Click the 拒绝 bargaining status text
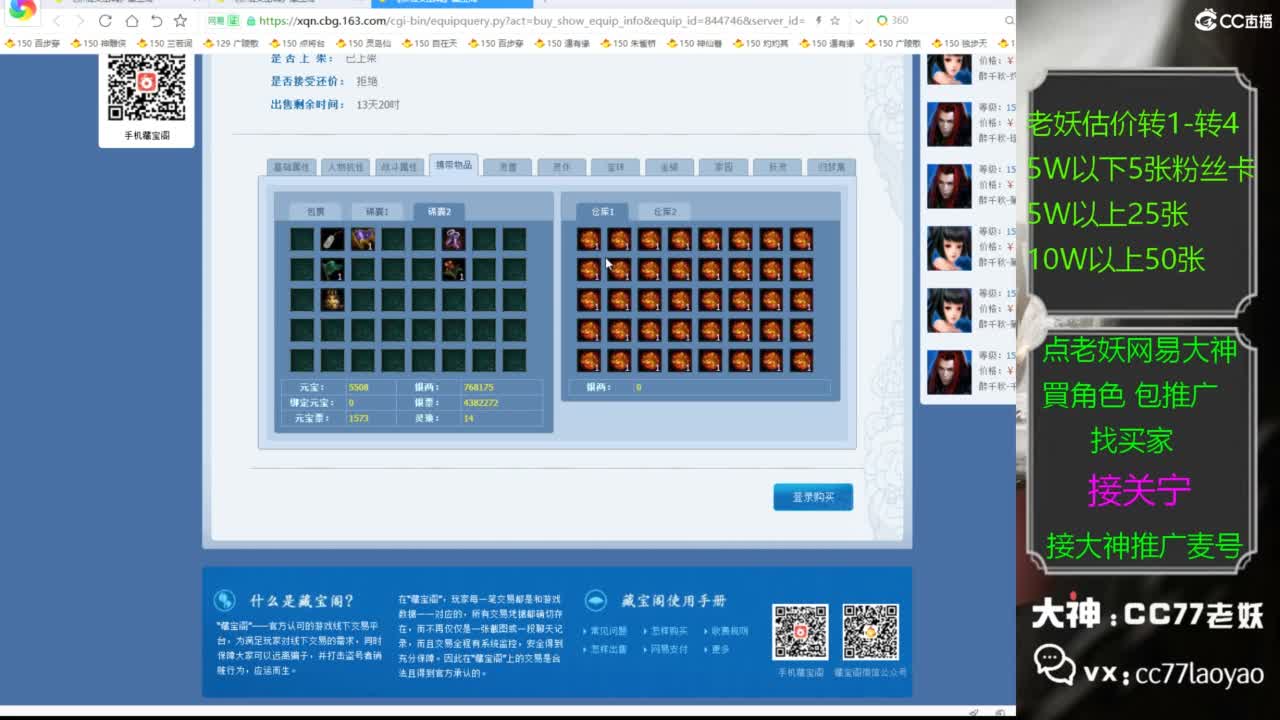The height and width of the screenshot is (720, 1280). coord(367,81)
